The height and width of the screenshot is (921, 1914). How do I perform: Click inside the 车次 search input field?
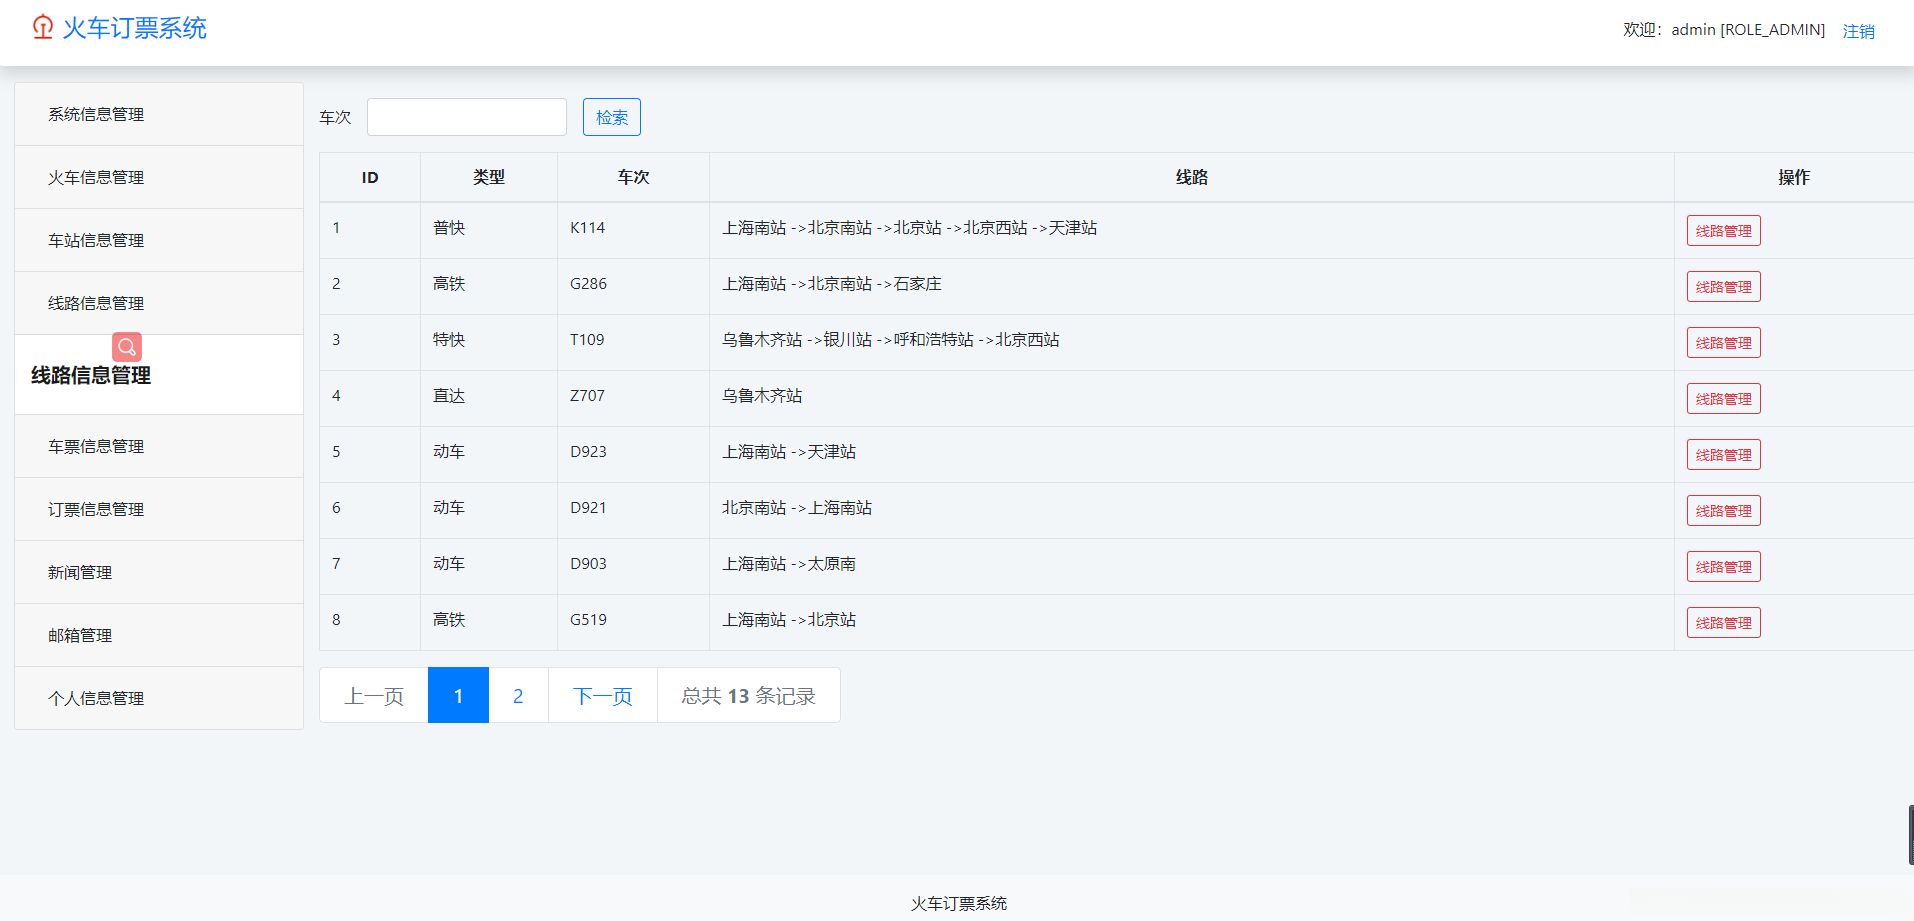[x=466, y=117]
